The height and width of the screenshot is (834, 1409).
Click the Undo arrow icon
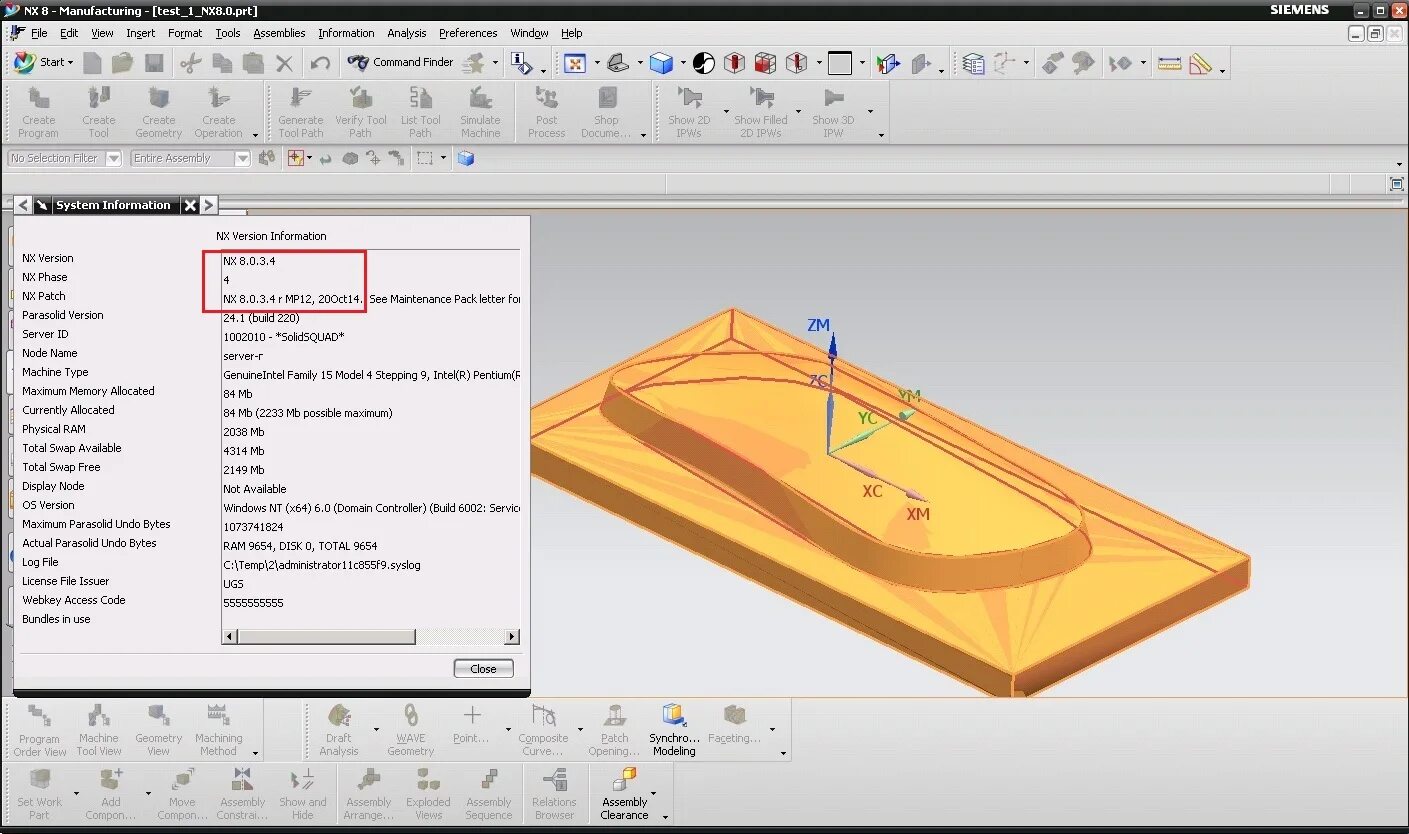[320, 63]
